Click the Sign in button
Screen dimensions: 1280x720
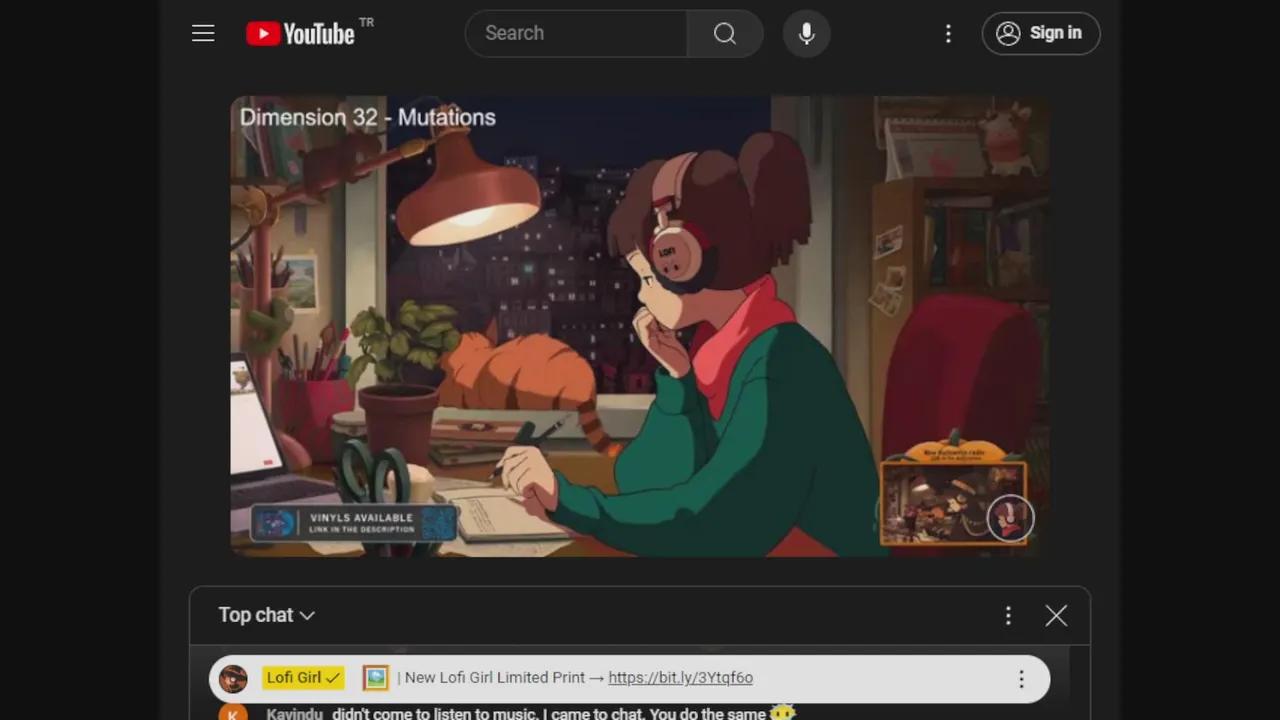pos(1040,33)
